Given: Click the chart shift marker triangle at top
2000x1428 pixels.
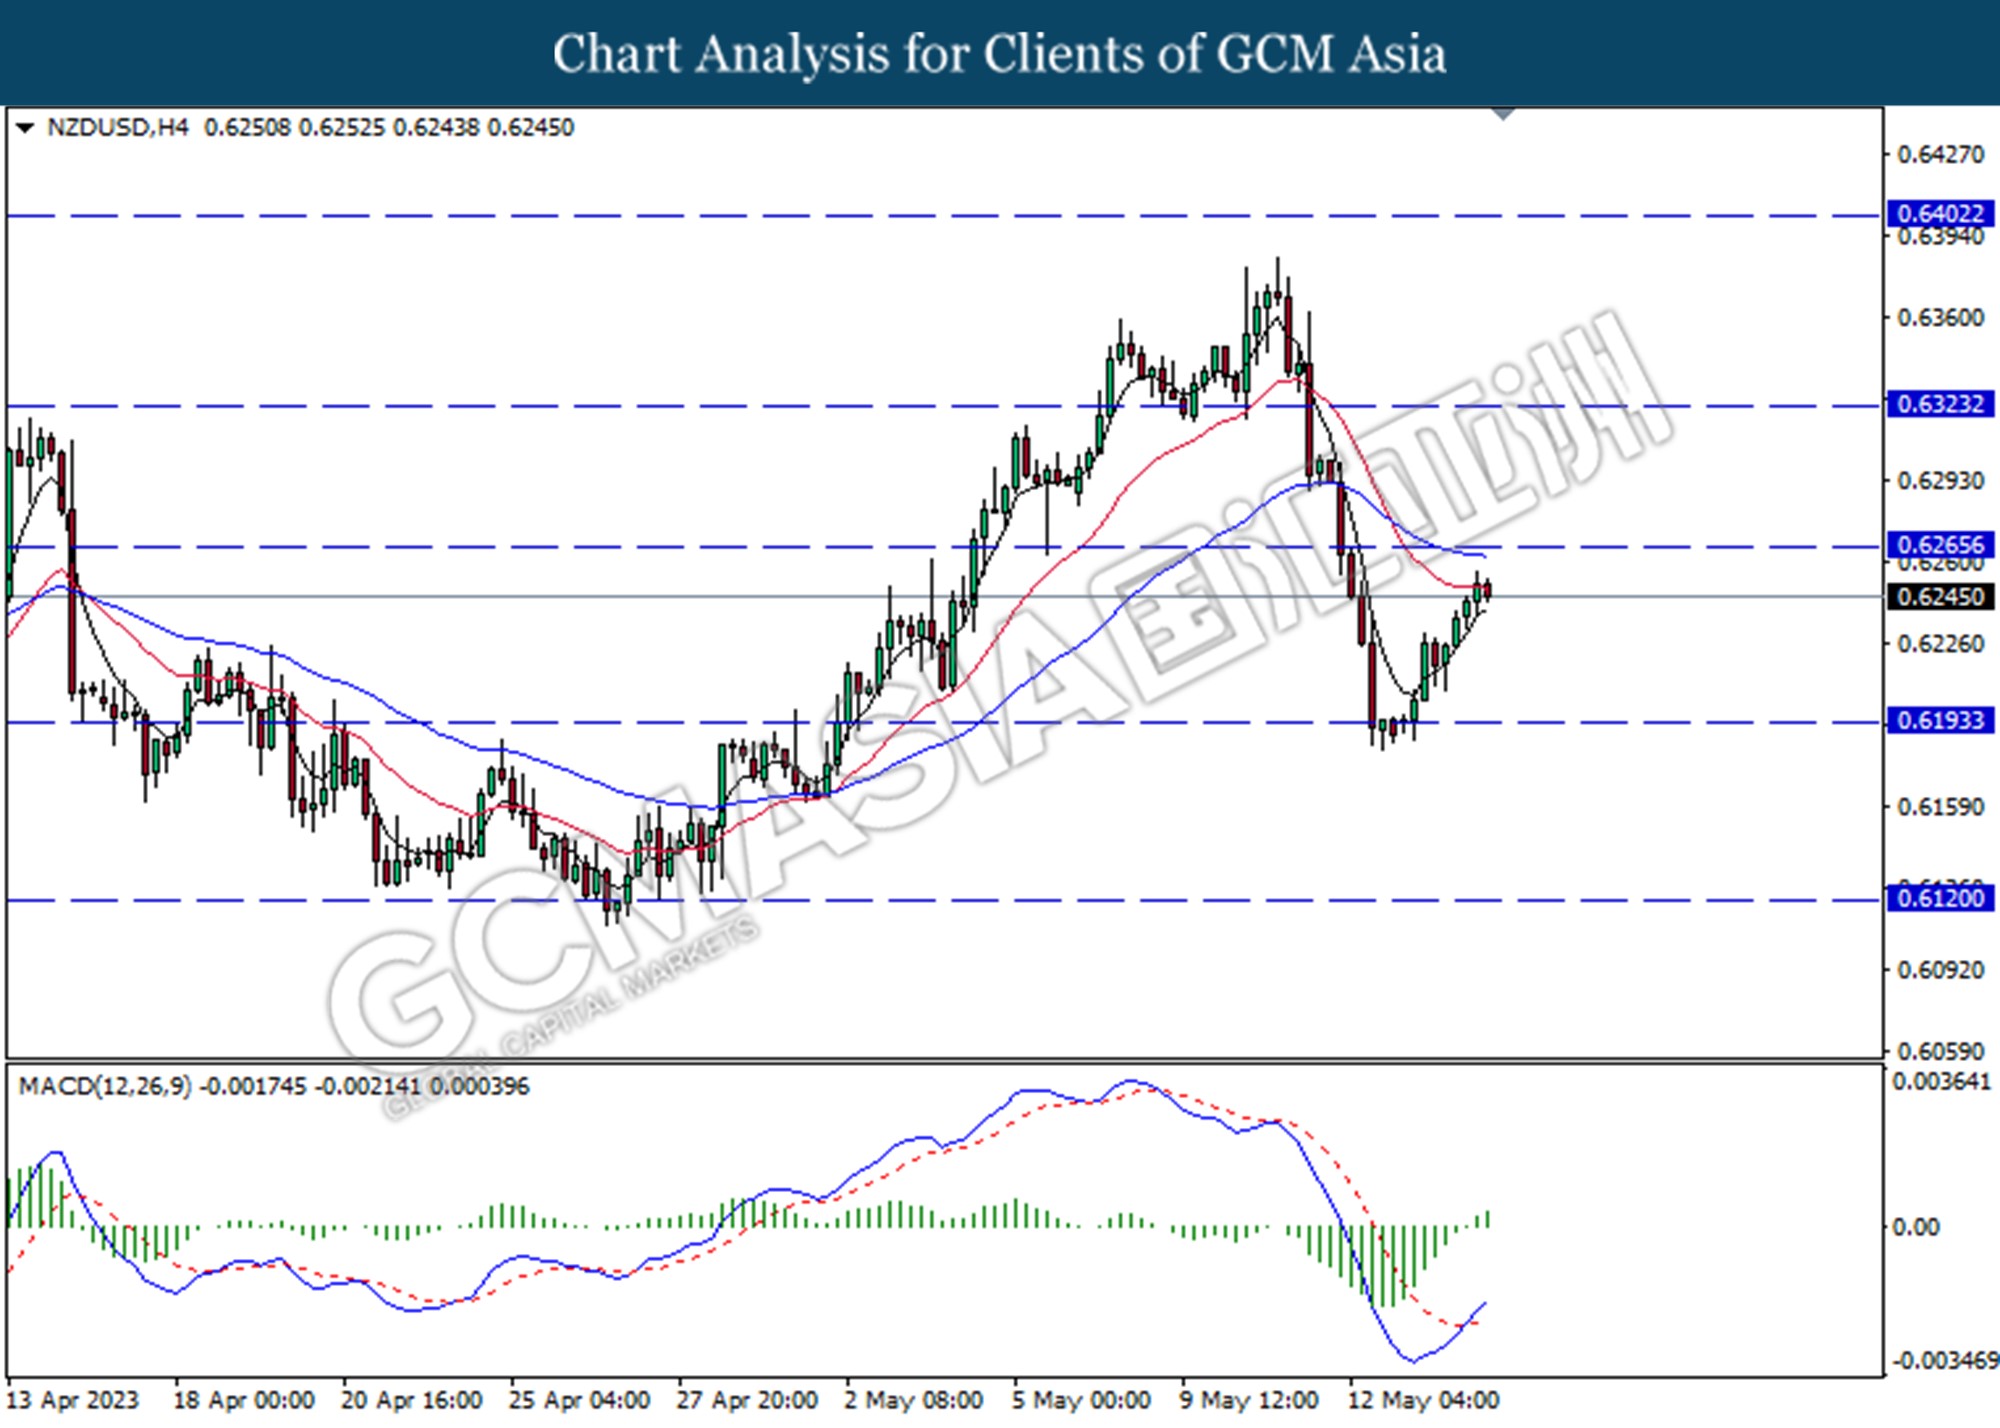Looking at the screenshot, I should 1503,114.
